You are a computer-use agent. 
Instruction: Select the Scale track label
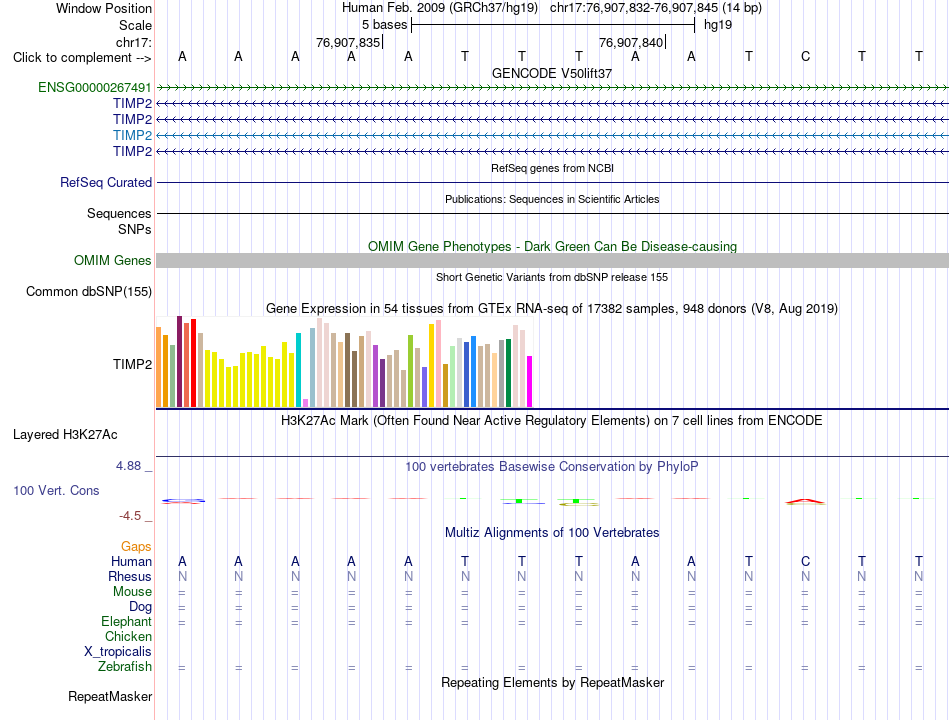pyautogui.click(x=135, y=25)
